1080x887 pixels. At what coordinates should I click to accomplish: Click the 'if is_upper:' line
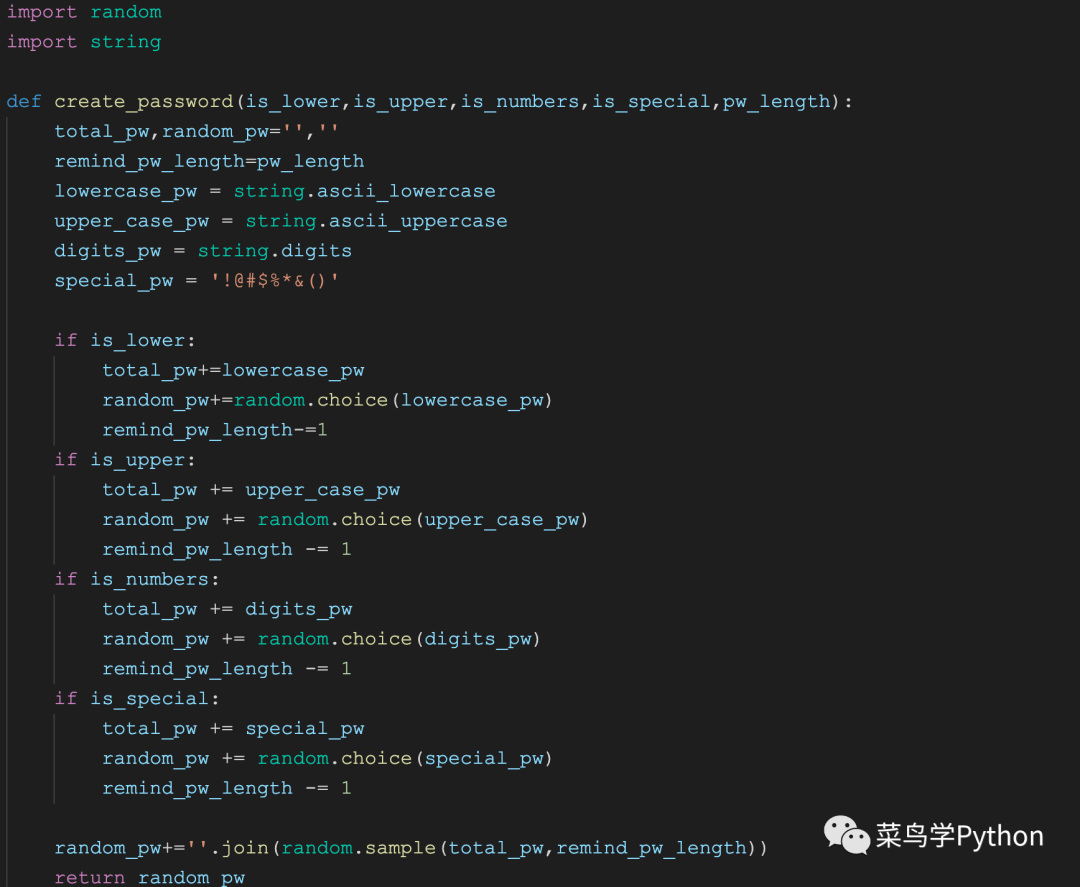[x=125, y=459]
